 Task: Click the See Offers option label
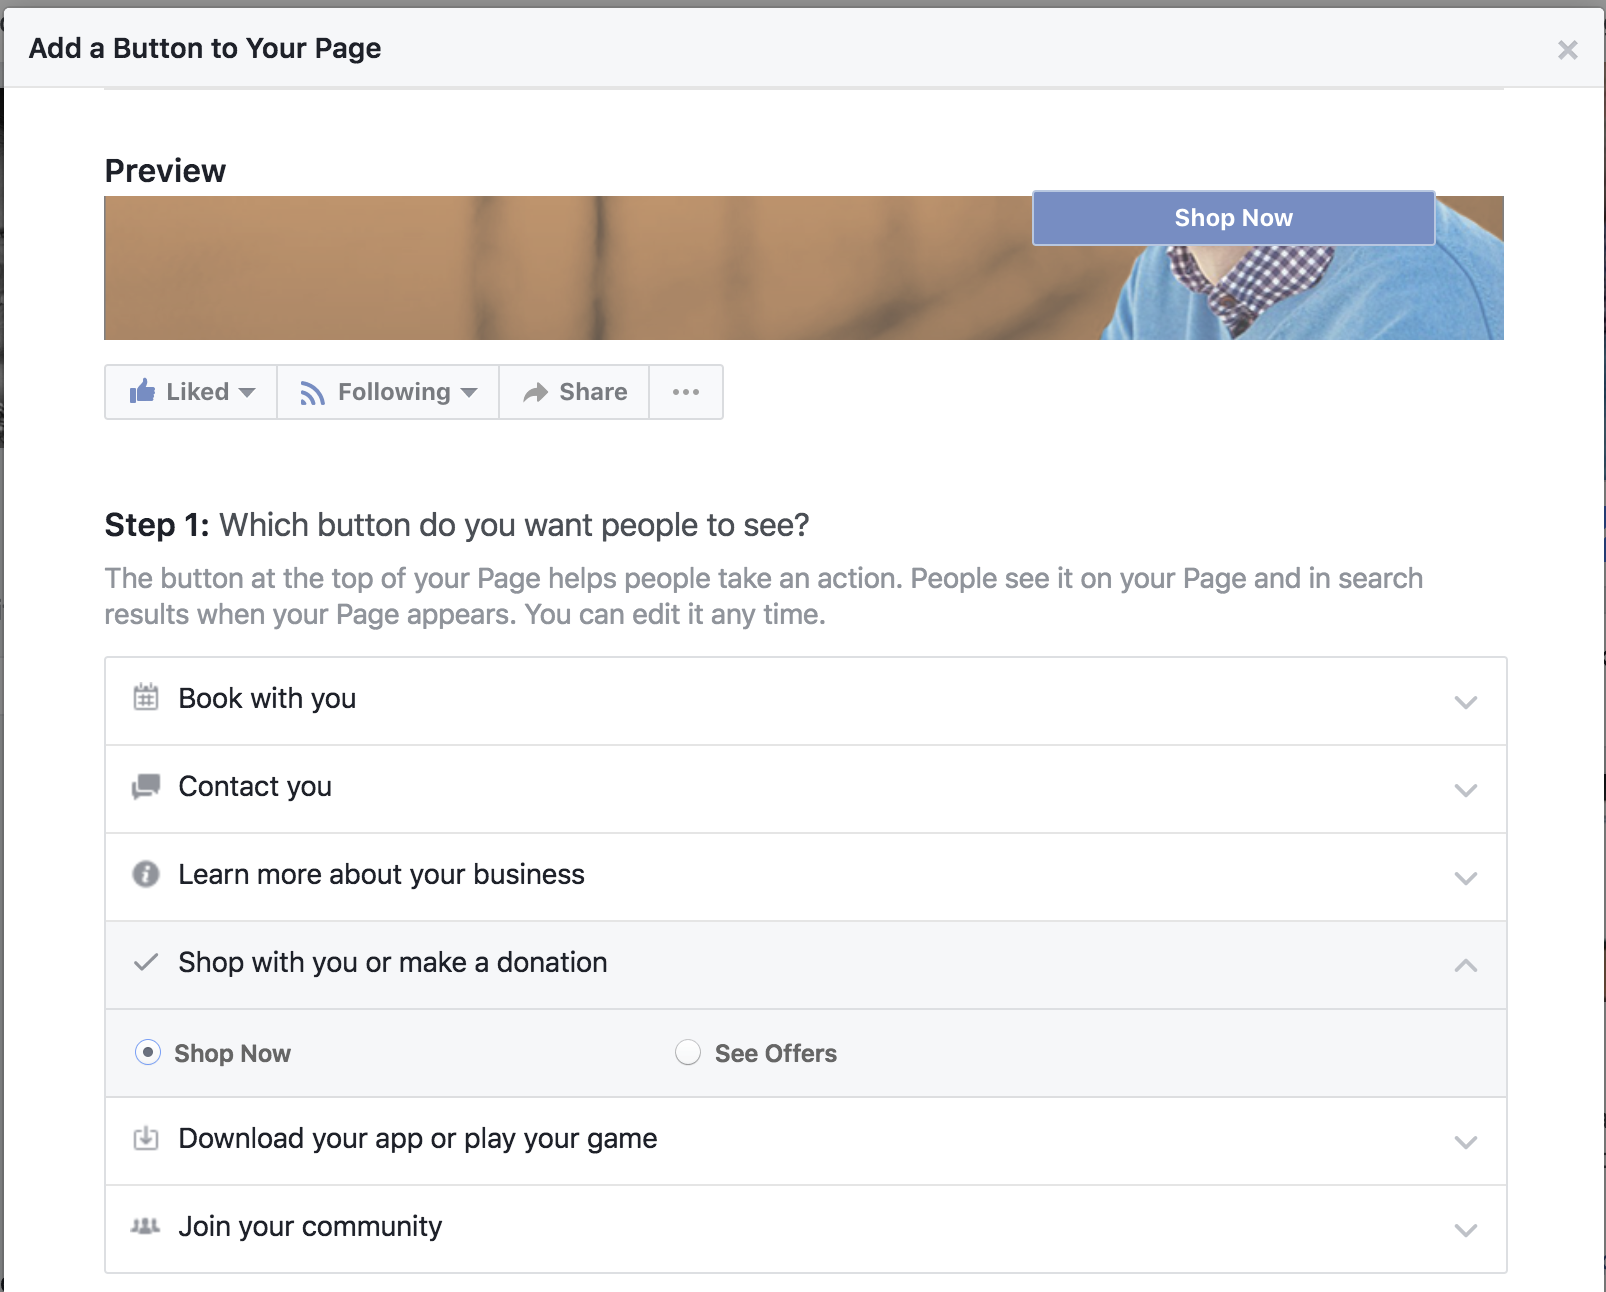pos(776,1053)
